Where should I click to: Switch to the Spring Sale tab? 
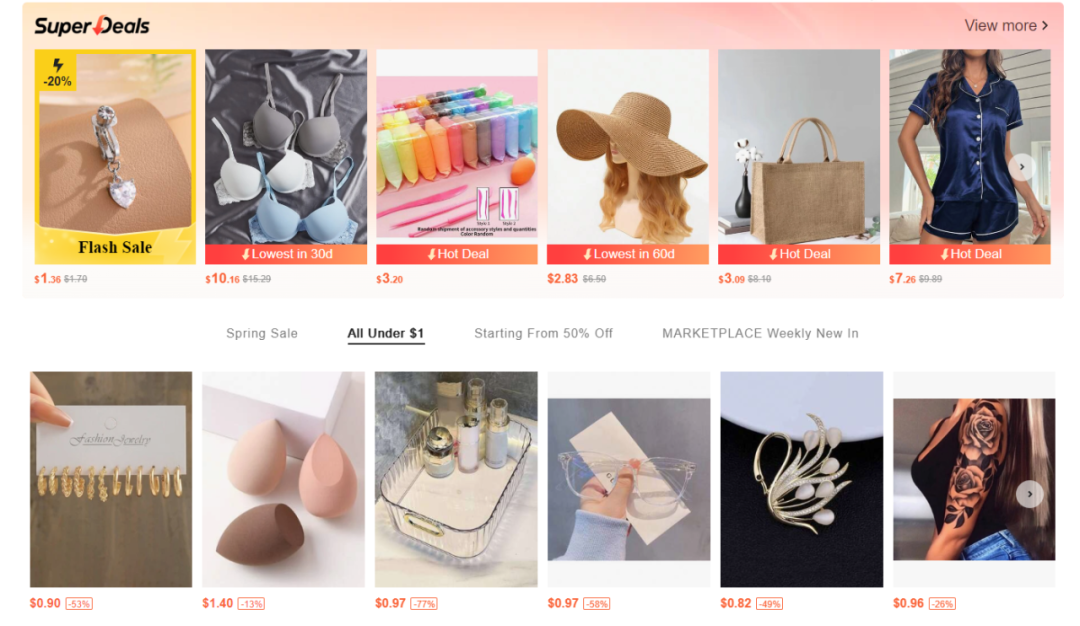click(262, 333)
